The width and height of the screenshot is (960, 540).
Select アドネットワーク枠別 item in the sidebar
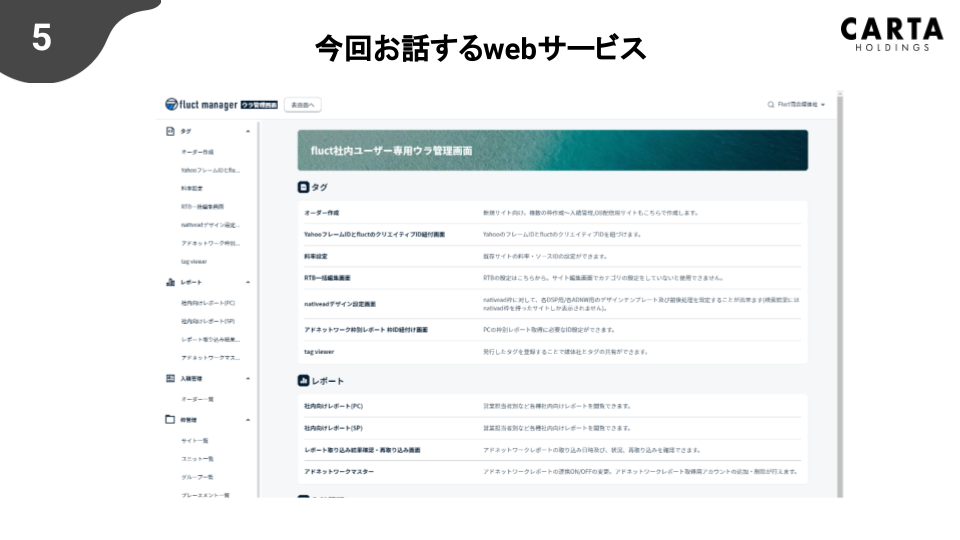coord(210,244)
